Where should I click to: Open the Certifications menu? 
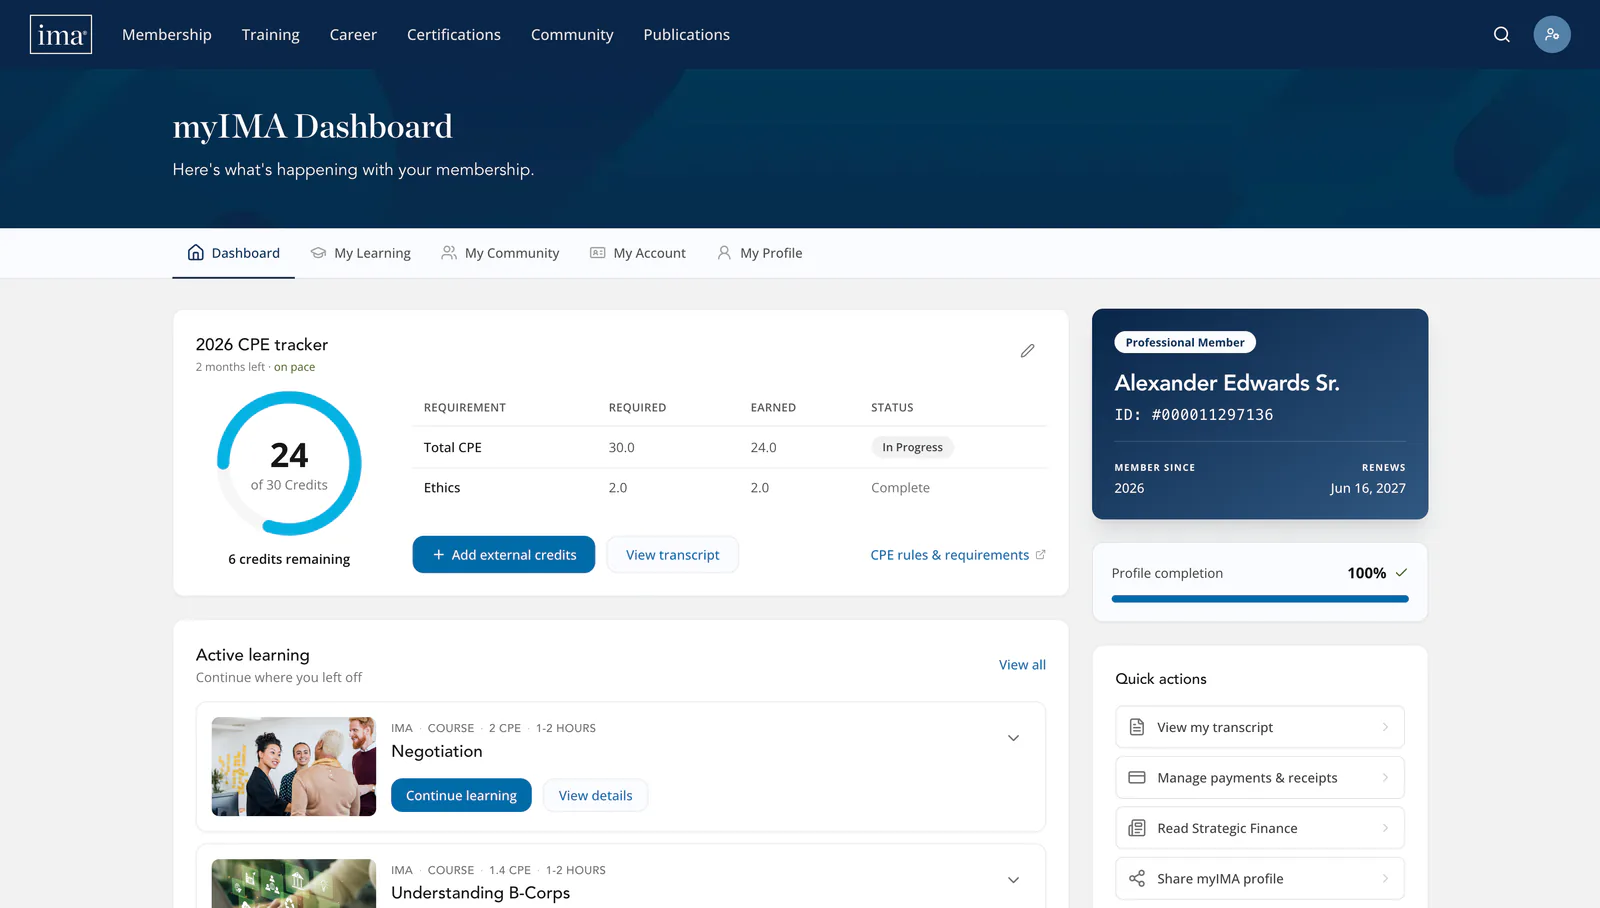tap(454, 34)
